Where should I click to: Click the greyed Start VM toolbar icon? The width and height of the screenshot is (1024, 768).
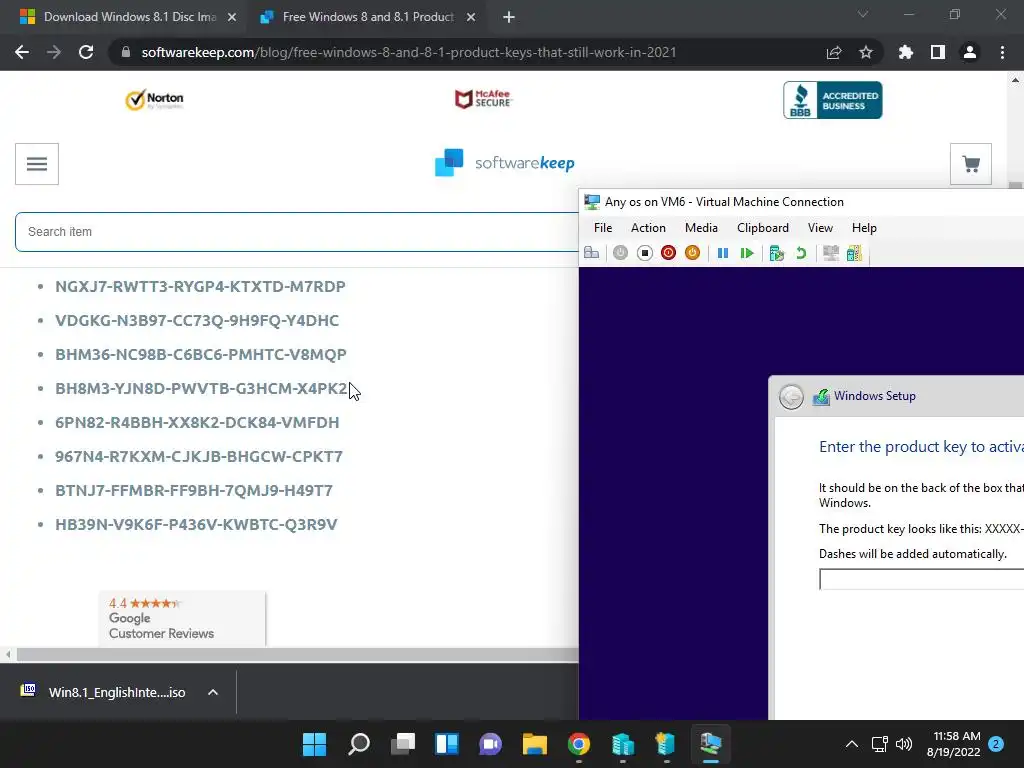[620, 253]
